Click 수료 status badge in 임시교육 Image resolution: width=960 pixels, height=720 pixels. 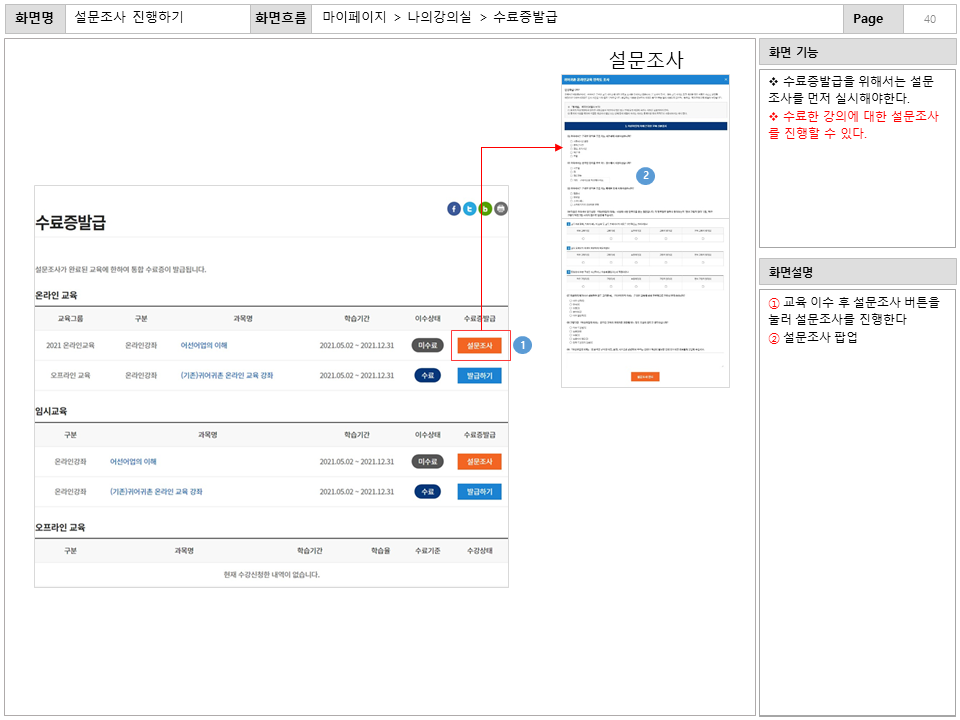(427, 492)
